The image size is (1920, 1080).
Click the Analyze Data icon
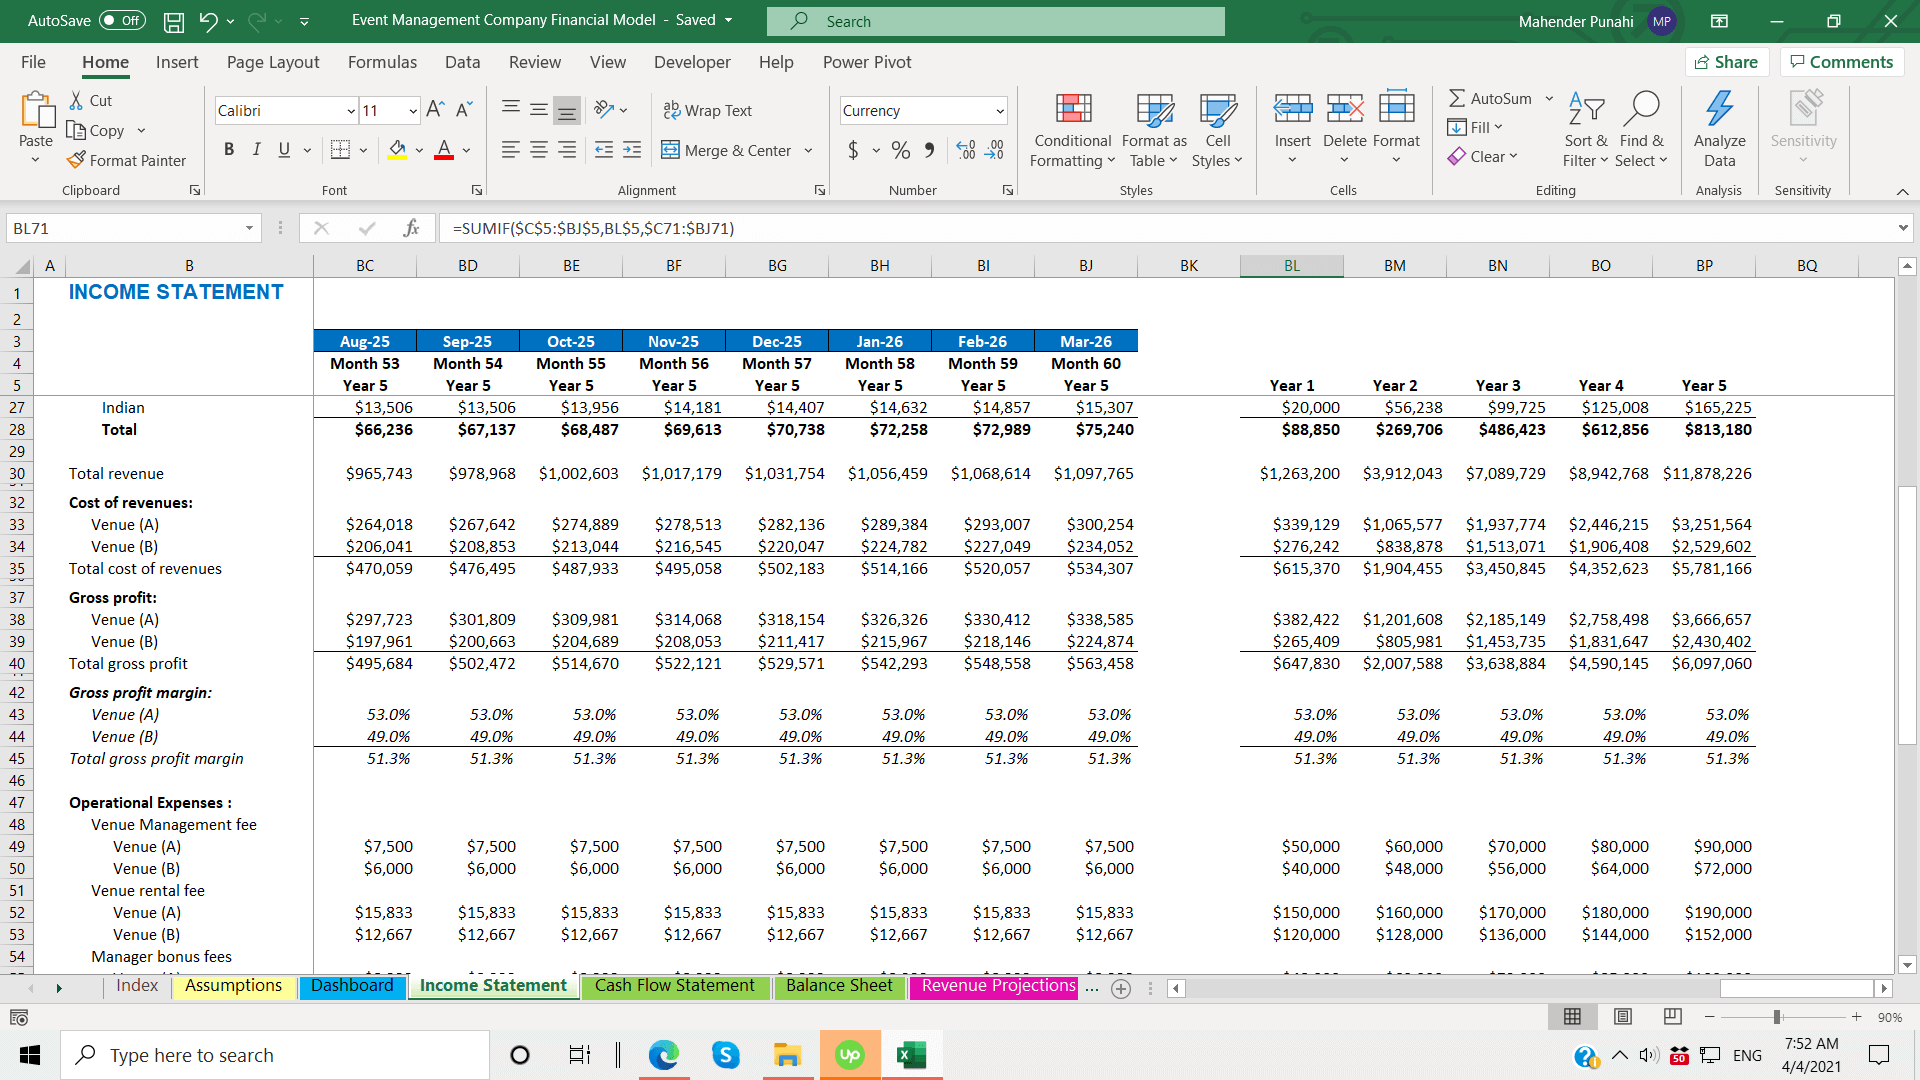[1719, 108]
